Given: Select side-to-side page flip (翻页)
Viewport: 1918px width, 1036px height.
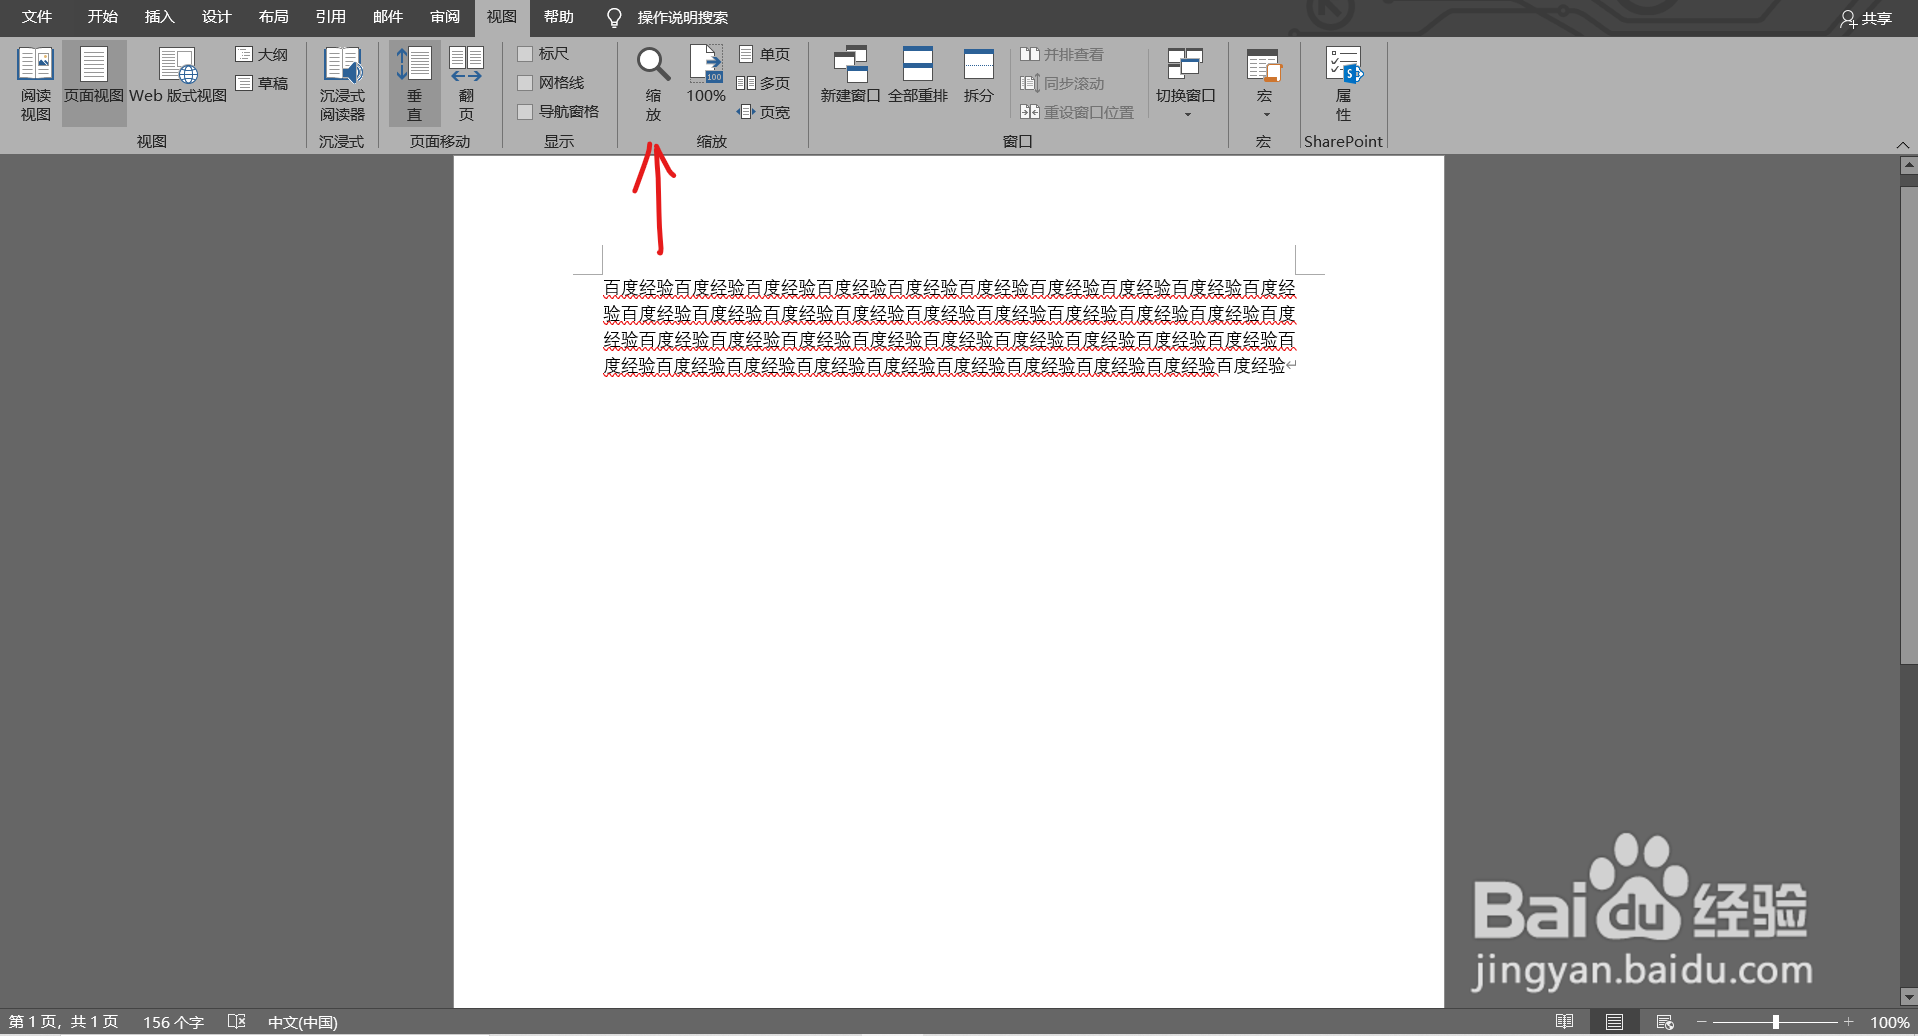Looking at the screenshot, I should [x=466, y=84].
